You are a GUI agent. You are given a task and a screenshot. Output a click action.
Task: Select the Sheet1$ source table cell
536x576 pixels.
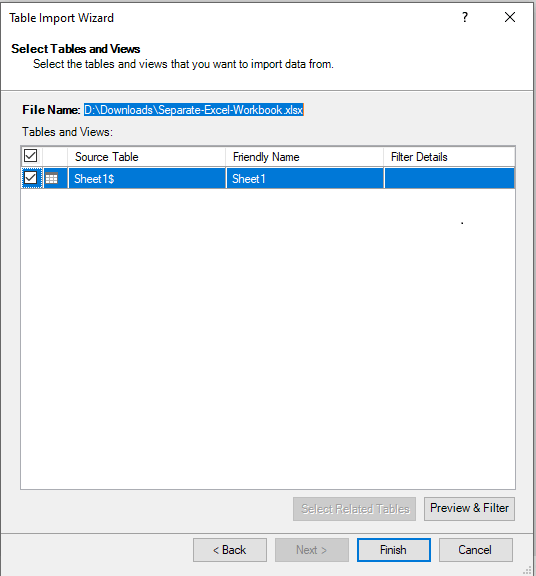tap(147, 179)
